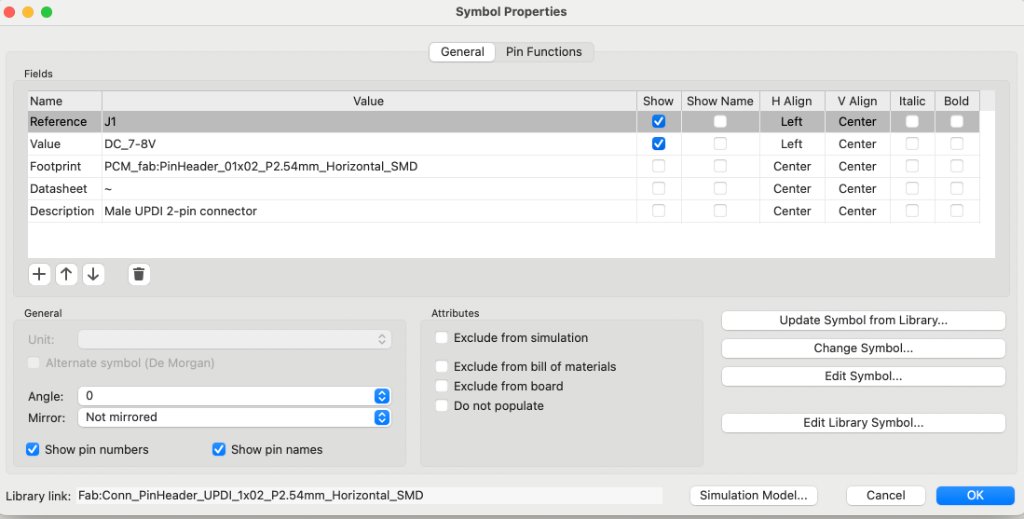Select the DC_7-8V value cell

pos(369,144)
